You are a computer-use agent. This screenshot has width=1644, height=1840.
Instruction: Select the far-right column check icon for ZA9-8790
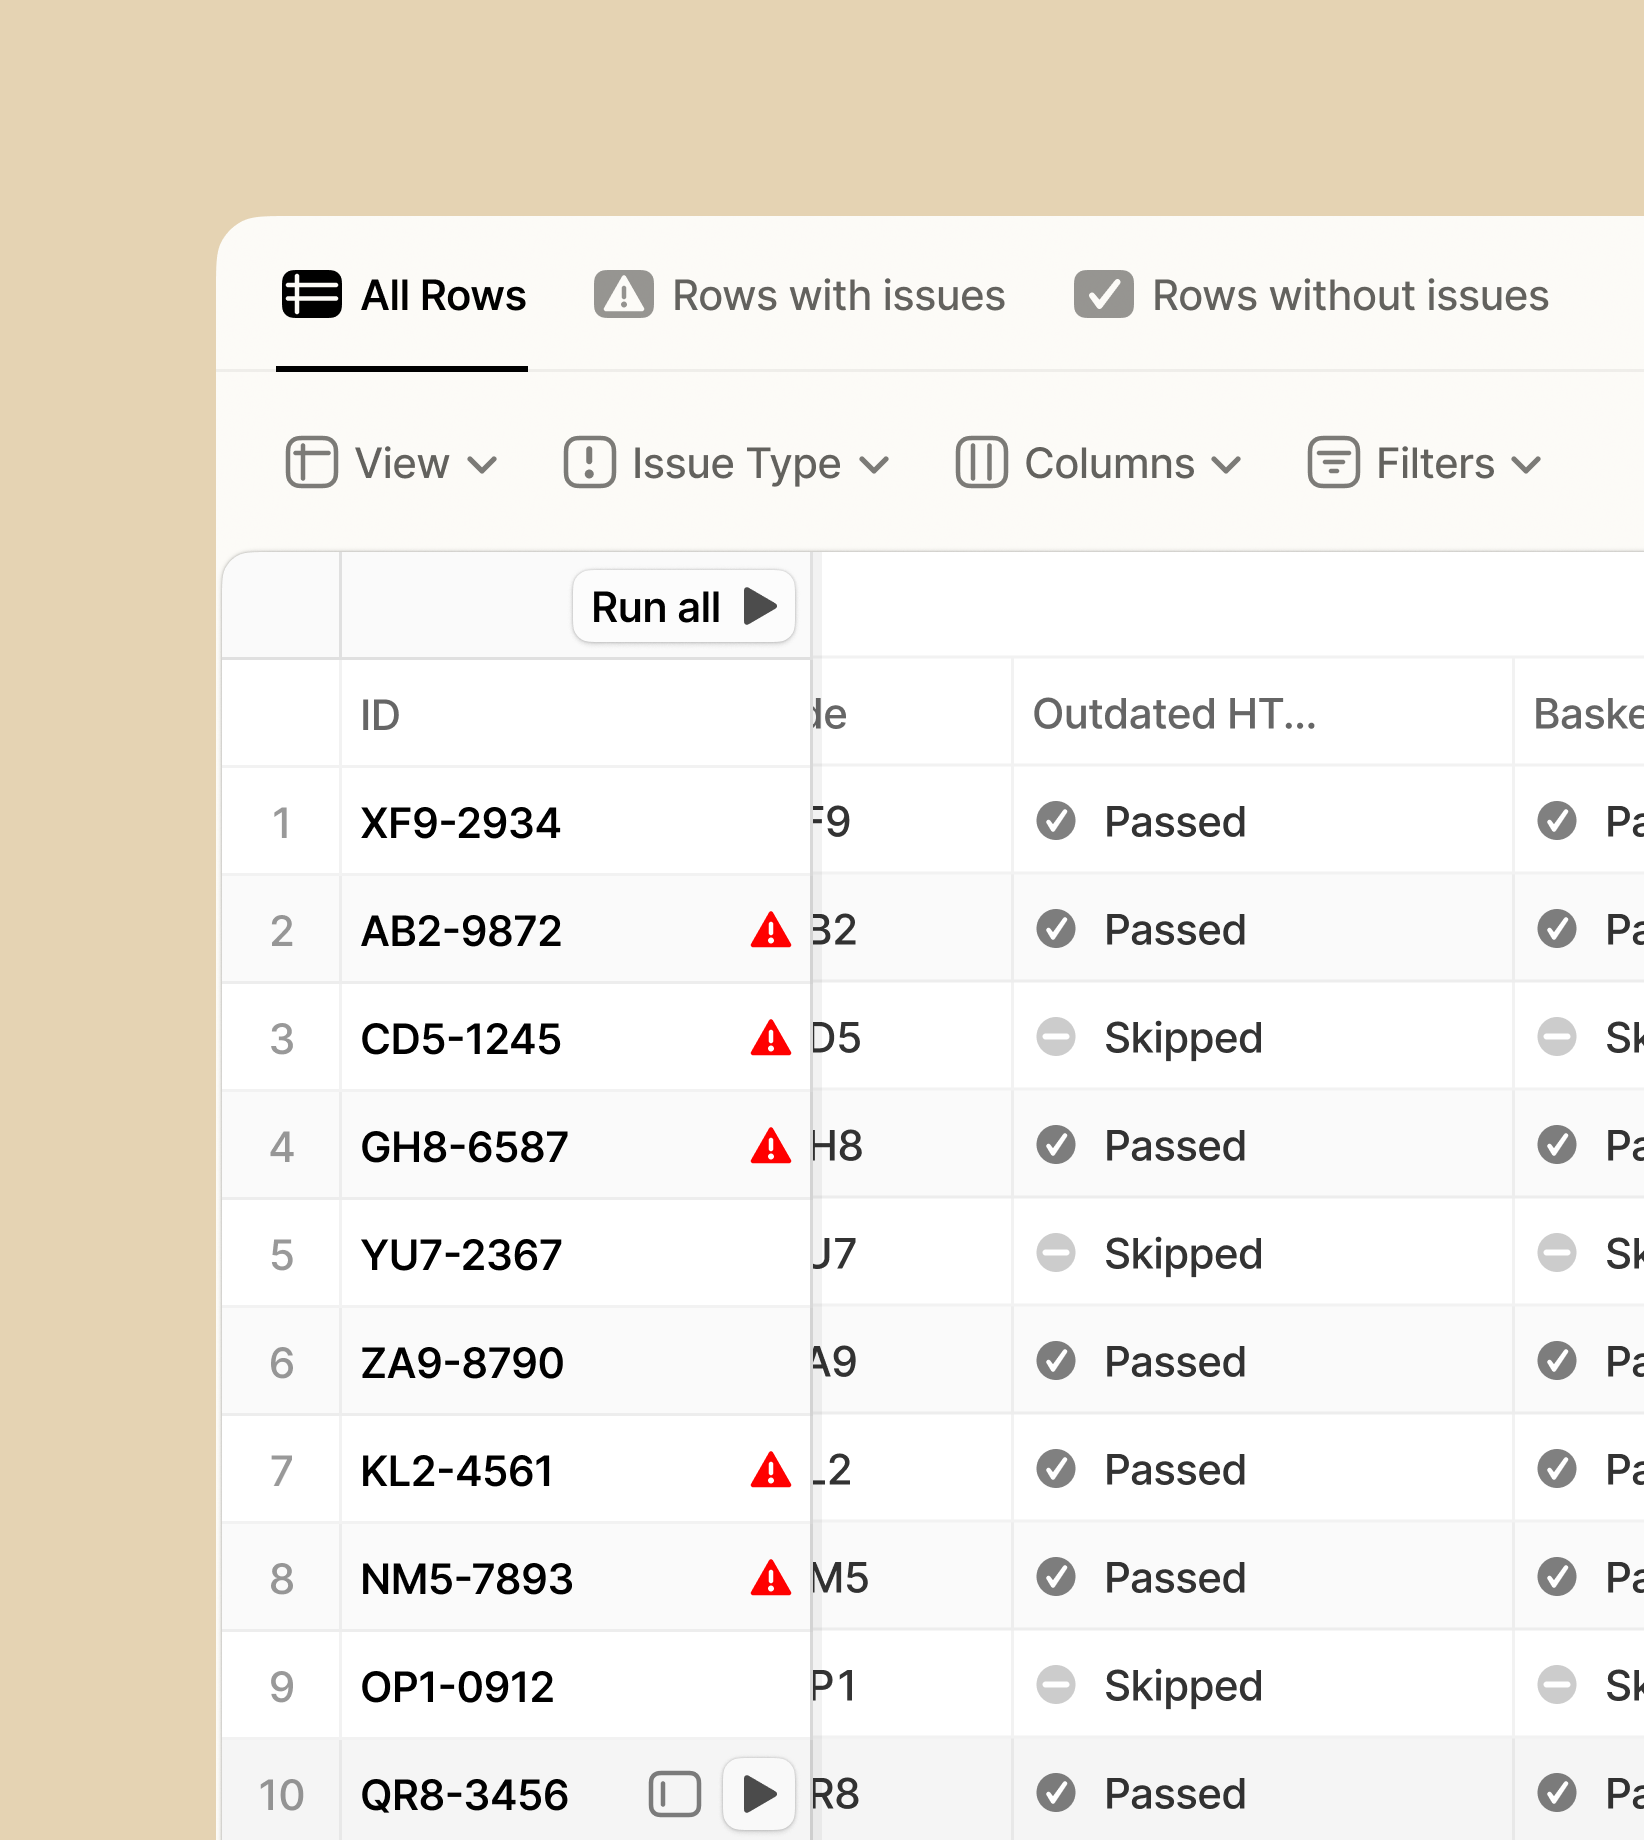(x=1557, y=1361)
